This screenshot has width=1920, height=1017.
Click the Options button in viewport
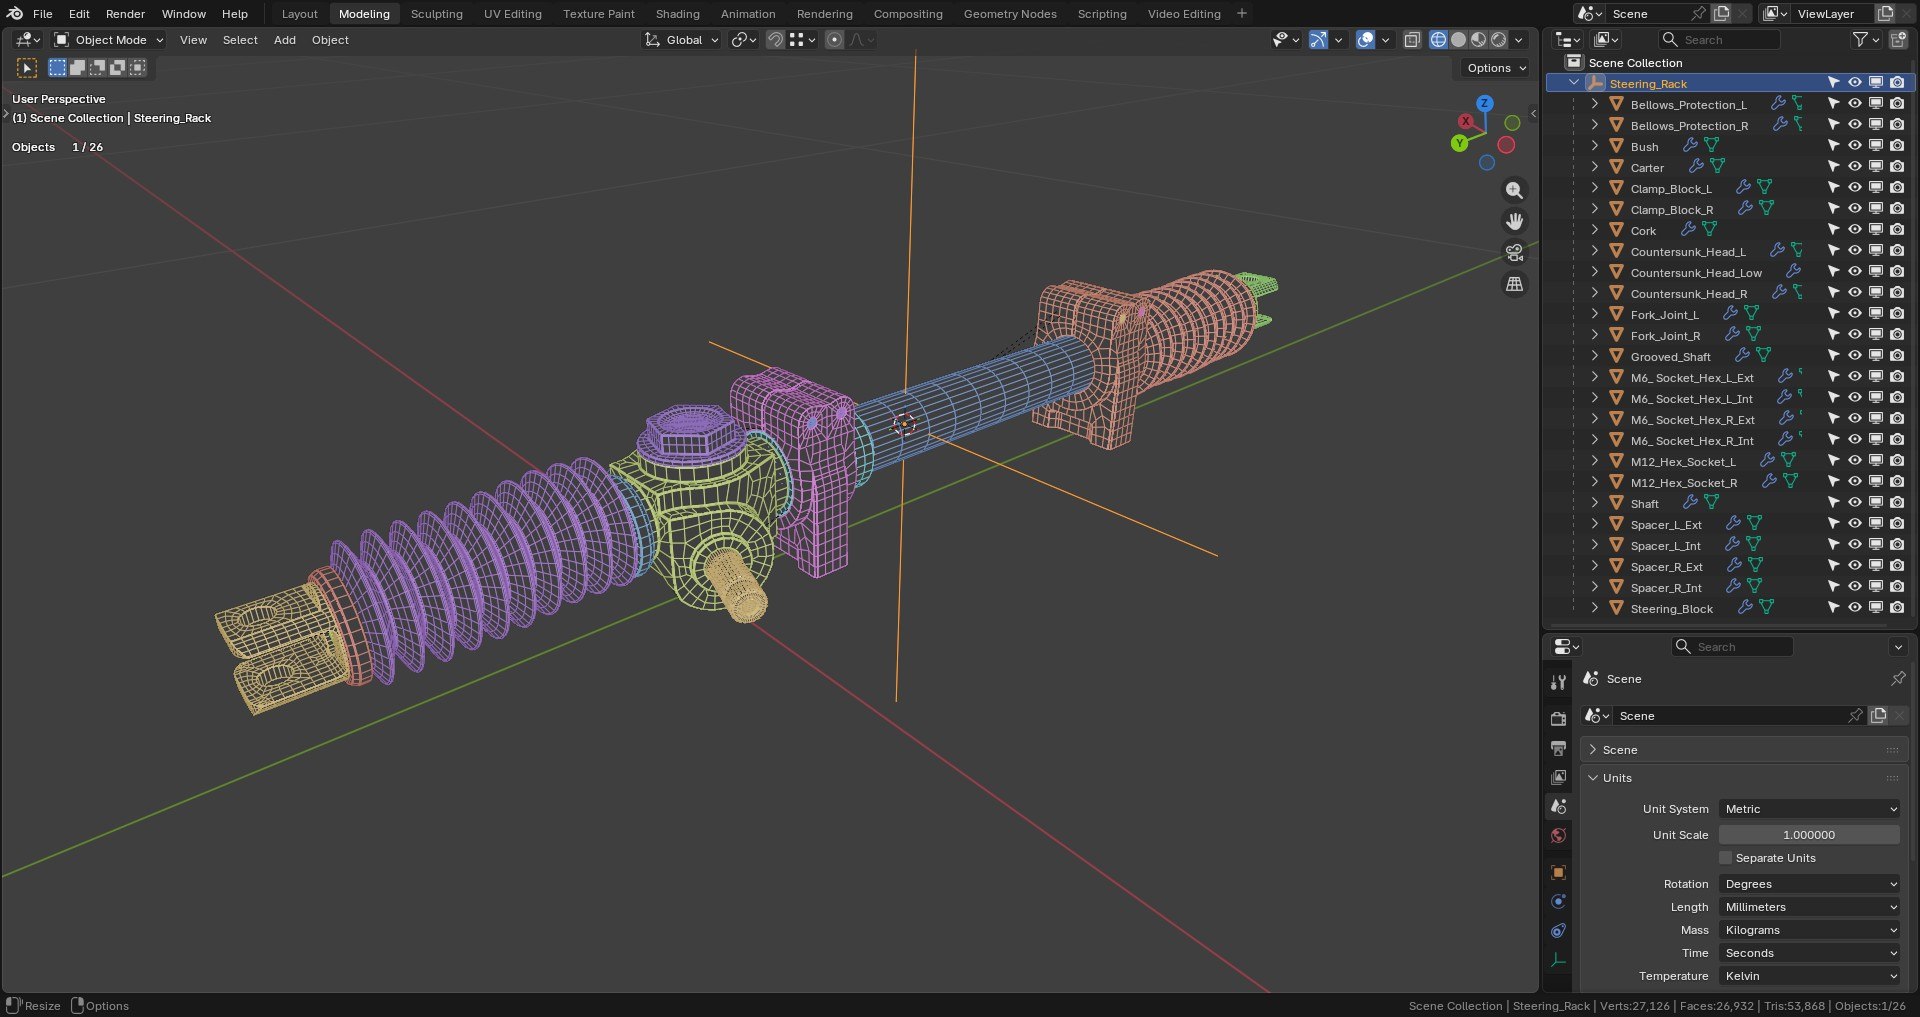coord(1495,68)
